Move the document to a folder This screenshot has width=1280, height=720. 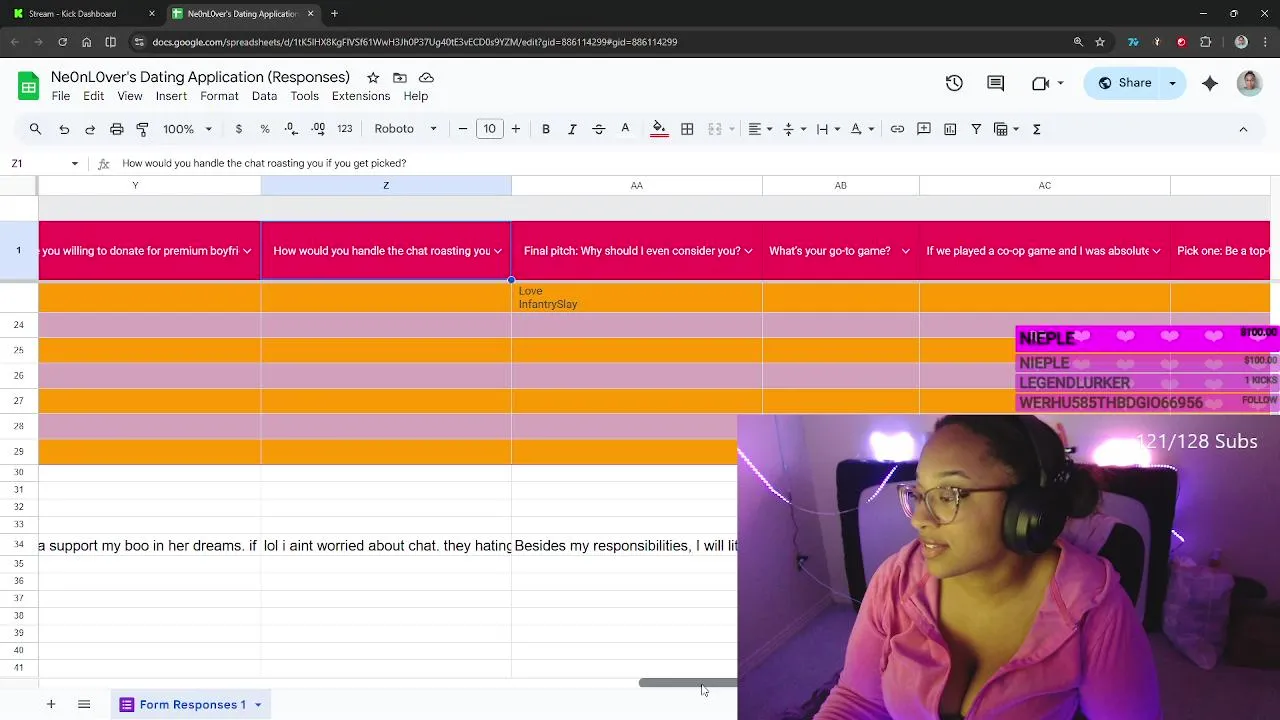point(399,78)
